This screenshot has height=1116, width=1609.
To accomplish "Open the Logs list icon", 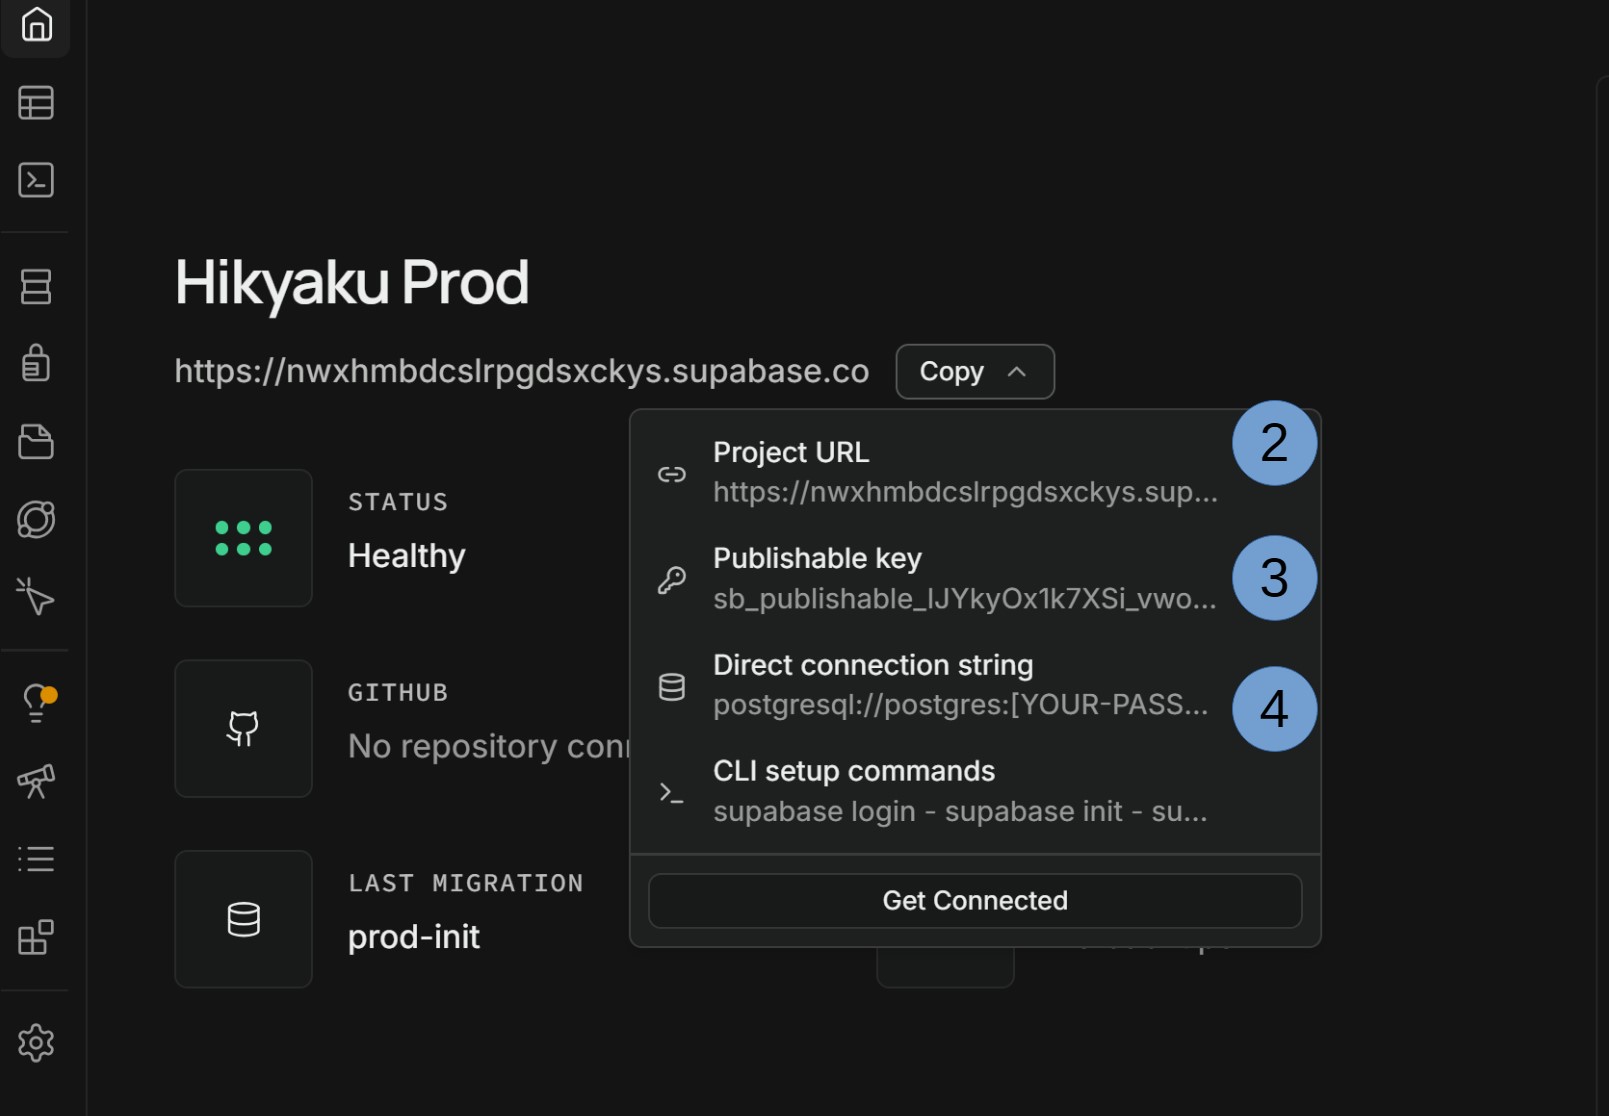I will point(36,859).
